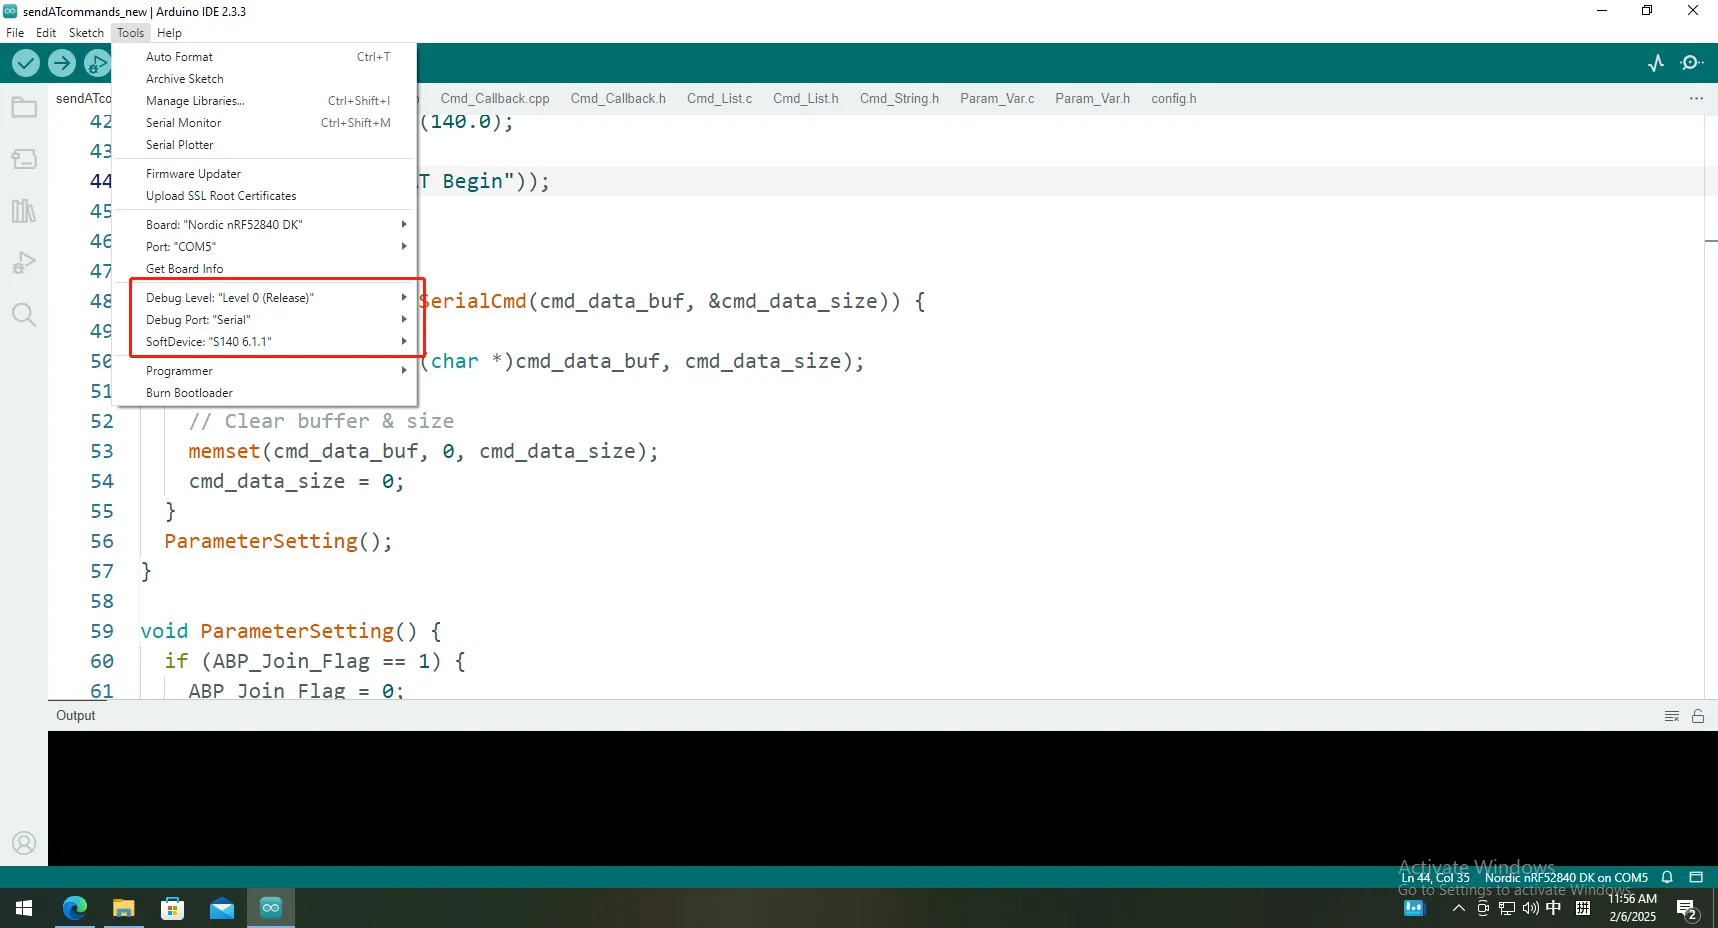1718x928 pixels.
Task: Open the Sketchbook folder sidebar icon
Action: click(x=24, y=107)
